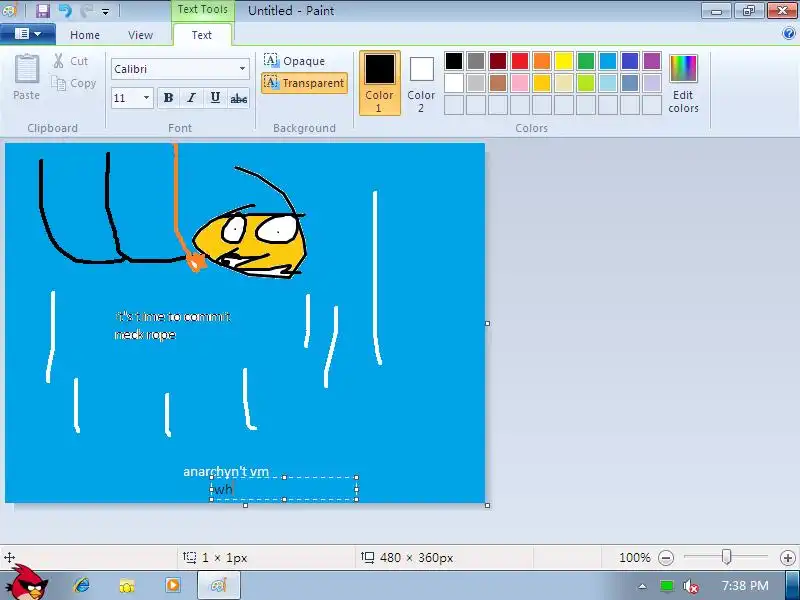Toggle Italic text formatting
The height and width of the screenshot is (600, 800).
coord(191,97)
